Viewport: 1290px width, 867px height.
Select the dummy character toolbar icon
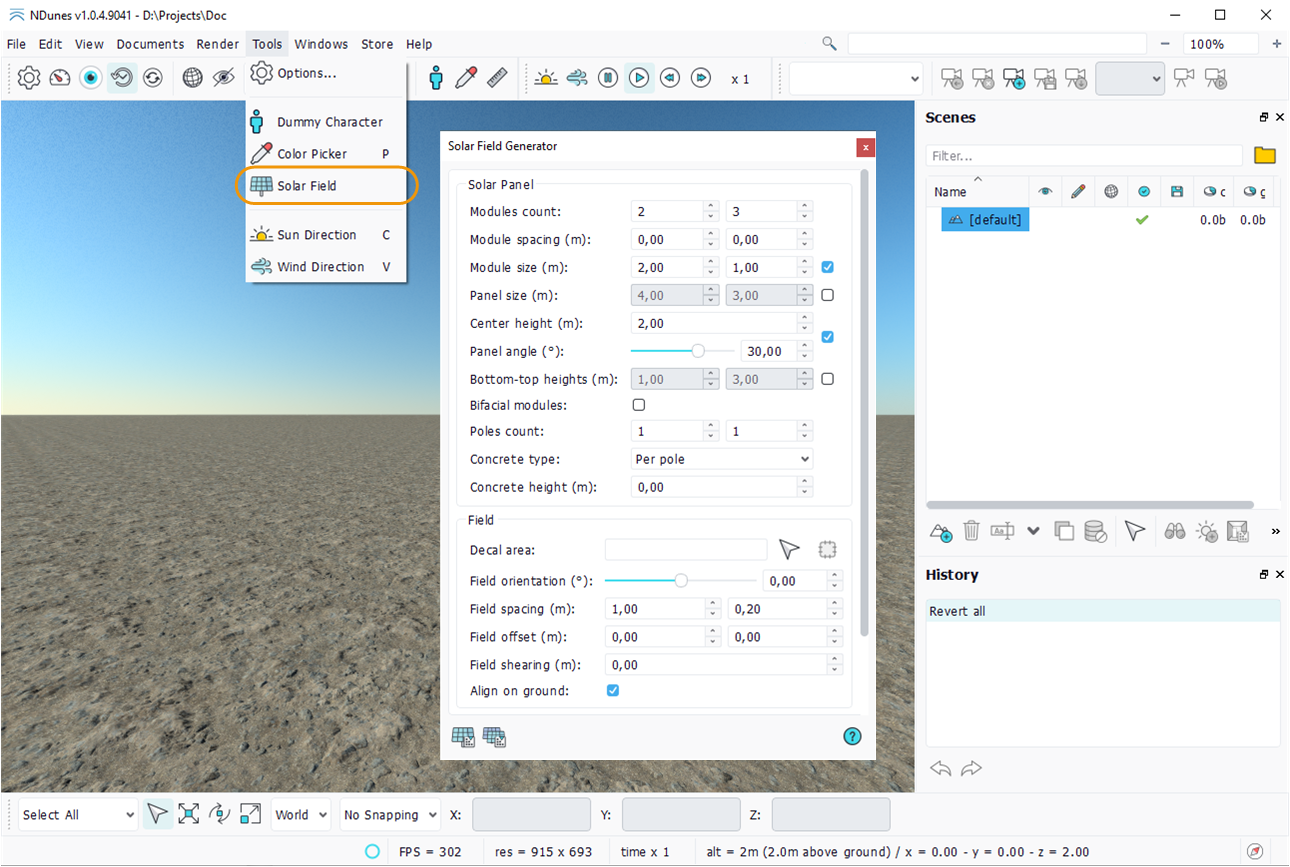coord(435,78)
